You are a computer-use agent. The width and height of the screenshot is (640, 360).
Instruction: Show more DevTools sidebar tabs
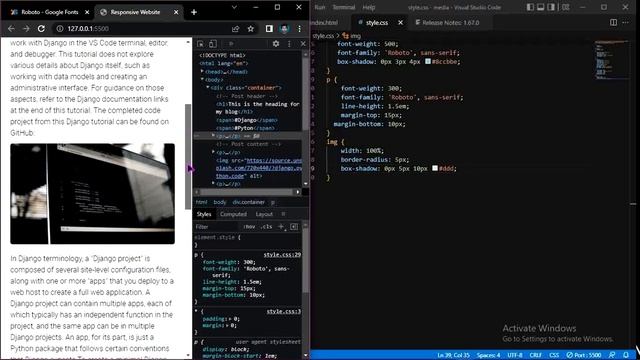pos(283,214)
